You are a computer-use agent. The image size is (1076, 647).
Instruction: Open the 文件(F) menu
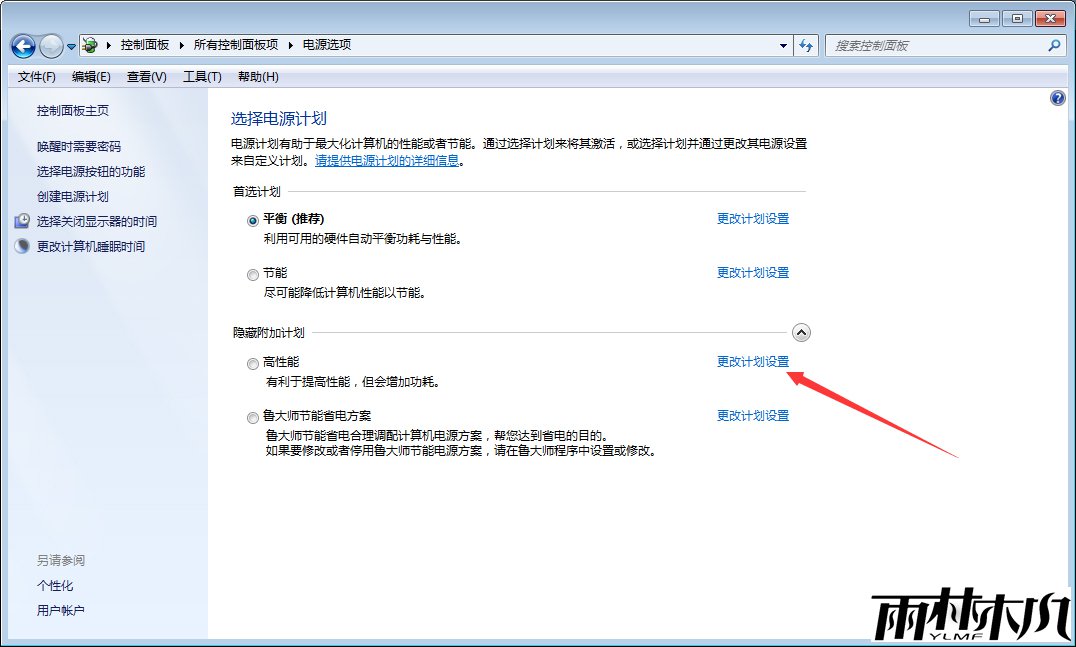[x=37, y=77]
